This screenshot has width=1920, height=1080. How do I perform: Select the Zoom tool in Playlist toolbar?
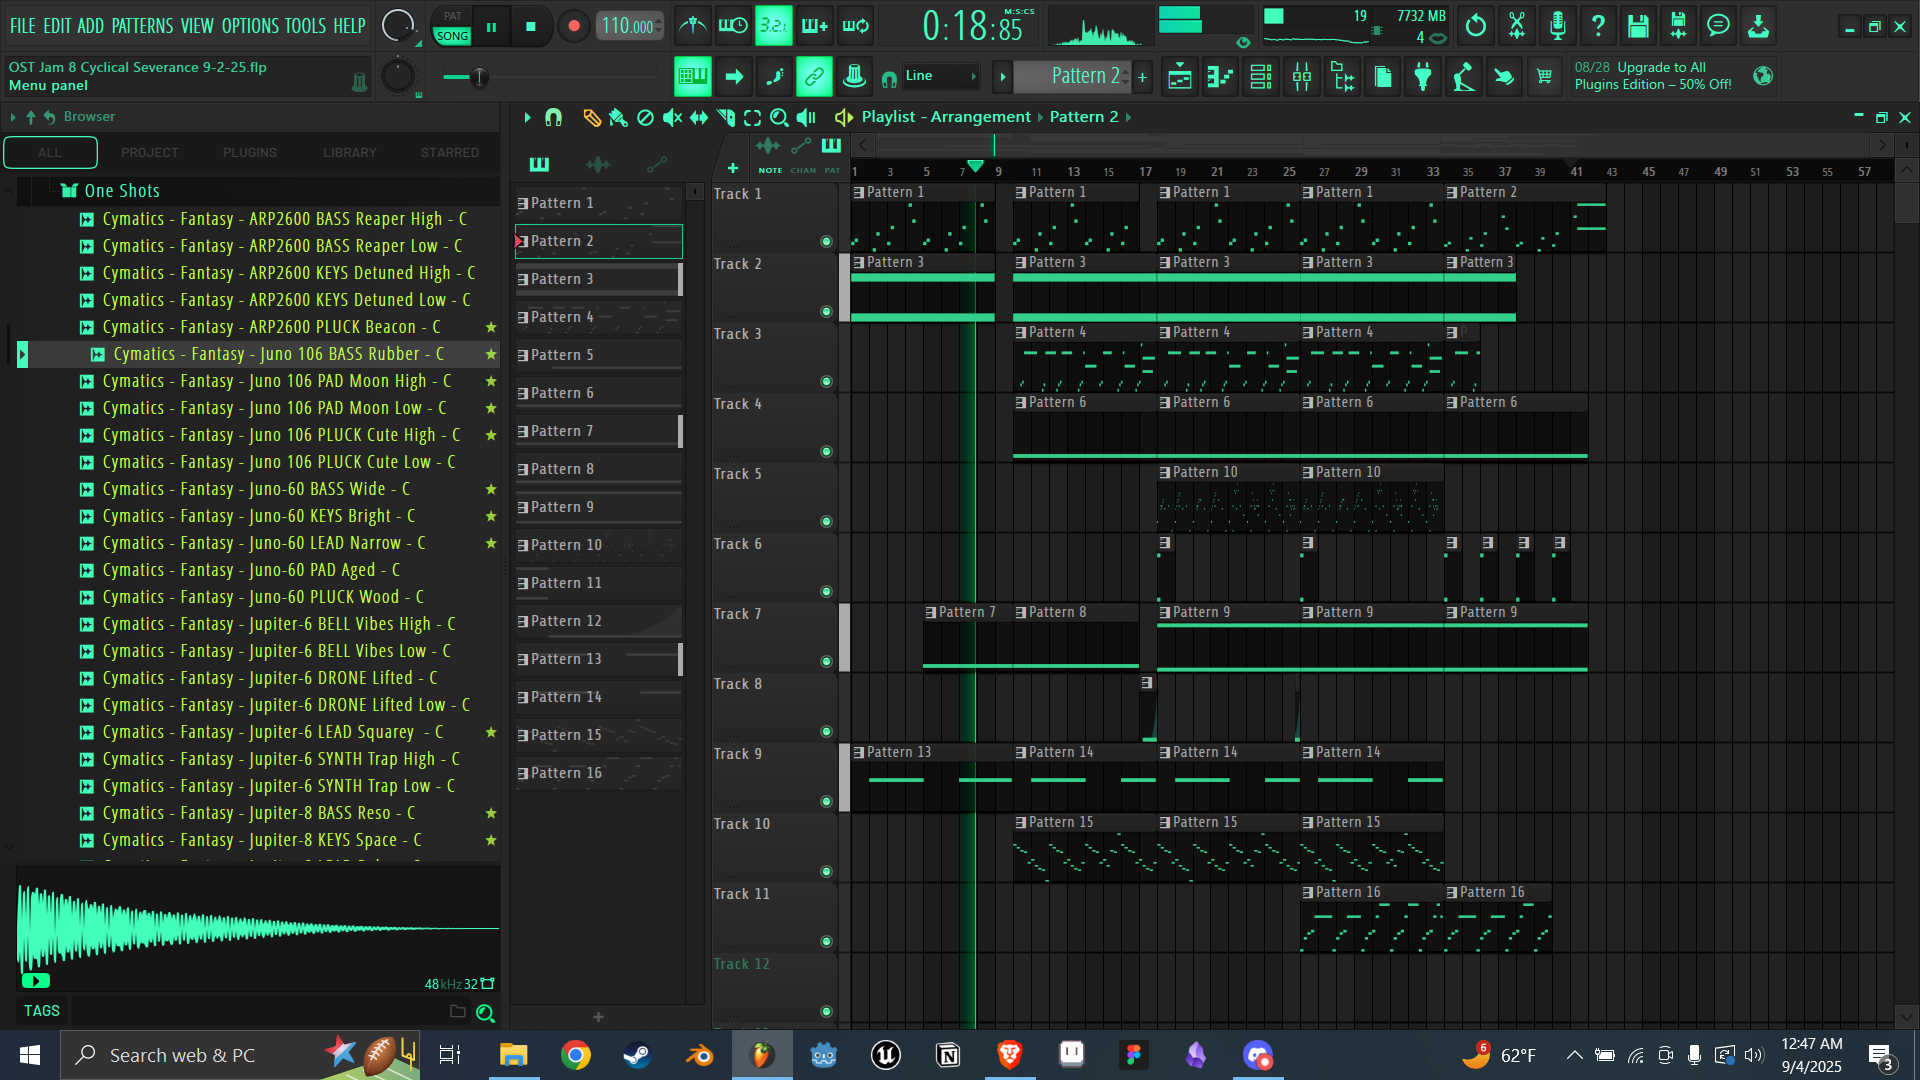[779, 118]
